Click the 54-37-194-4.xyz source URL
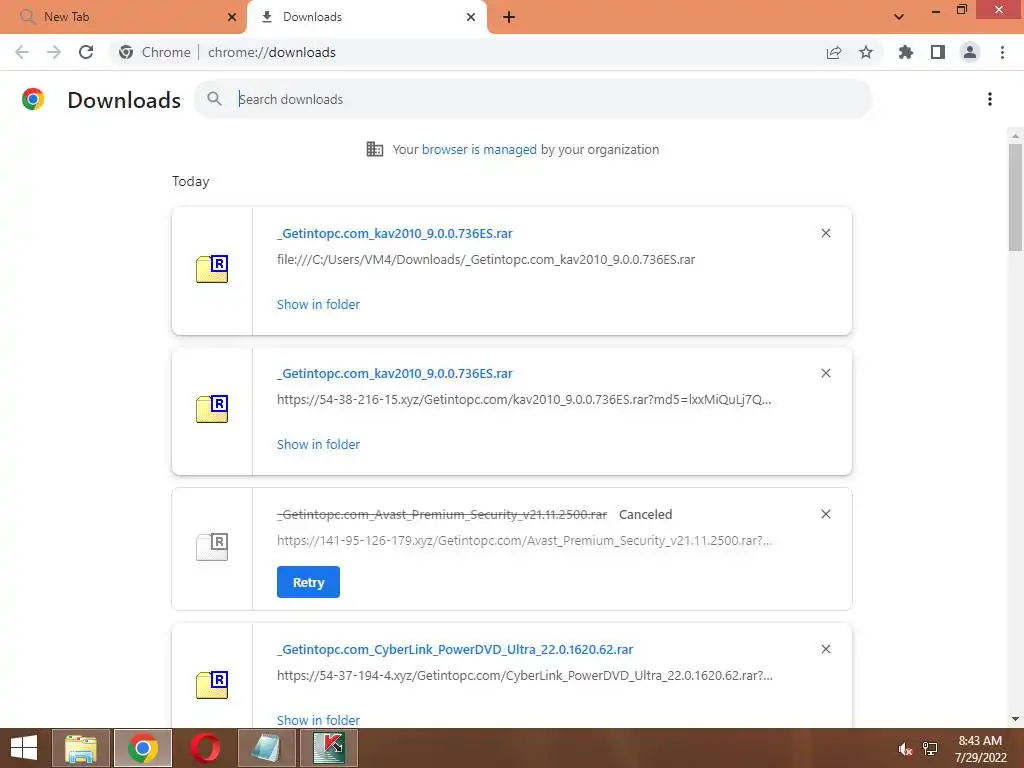Viewport: 1024px width, 768px height. [x=524, y=675]
